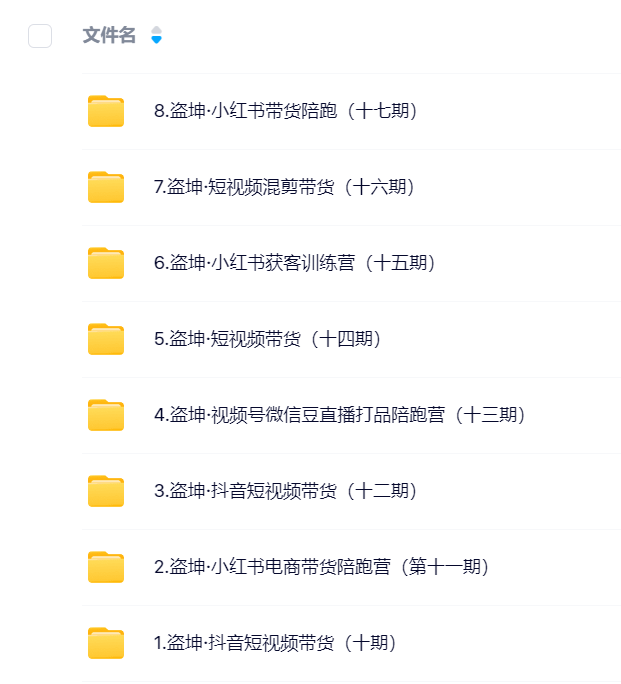This screenshot has width=621, height=684.
Task: Toggle the sort arrows next to 文件名
Action: 156,35
